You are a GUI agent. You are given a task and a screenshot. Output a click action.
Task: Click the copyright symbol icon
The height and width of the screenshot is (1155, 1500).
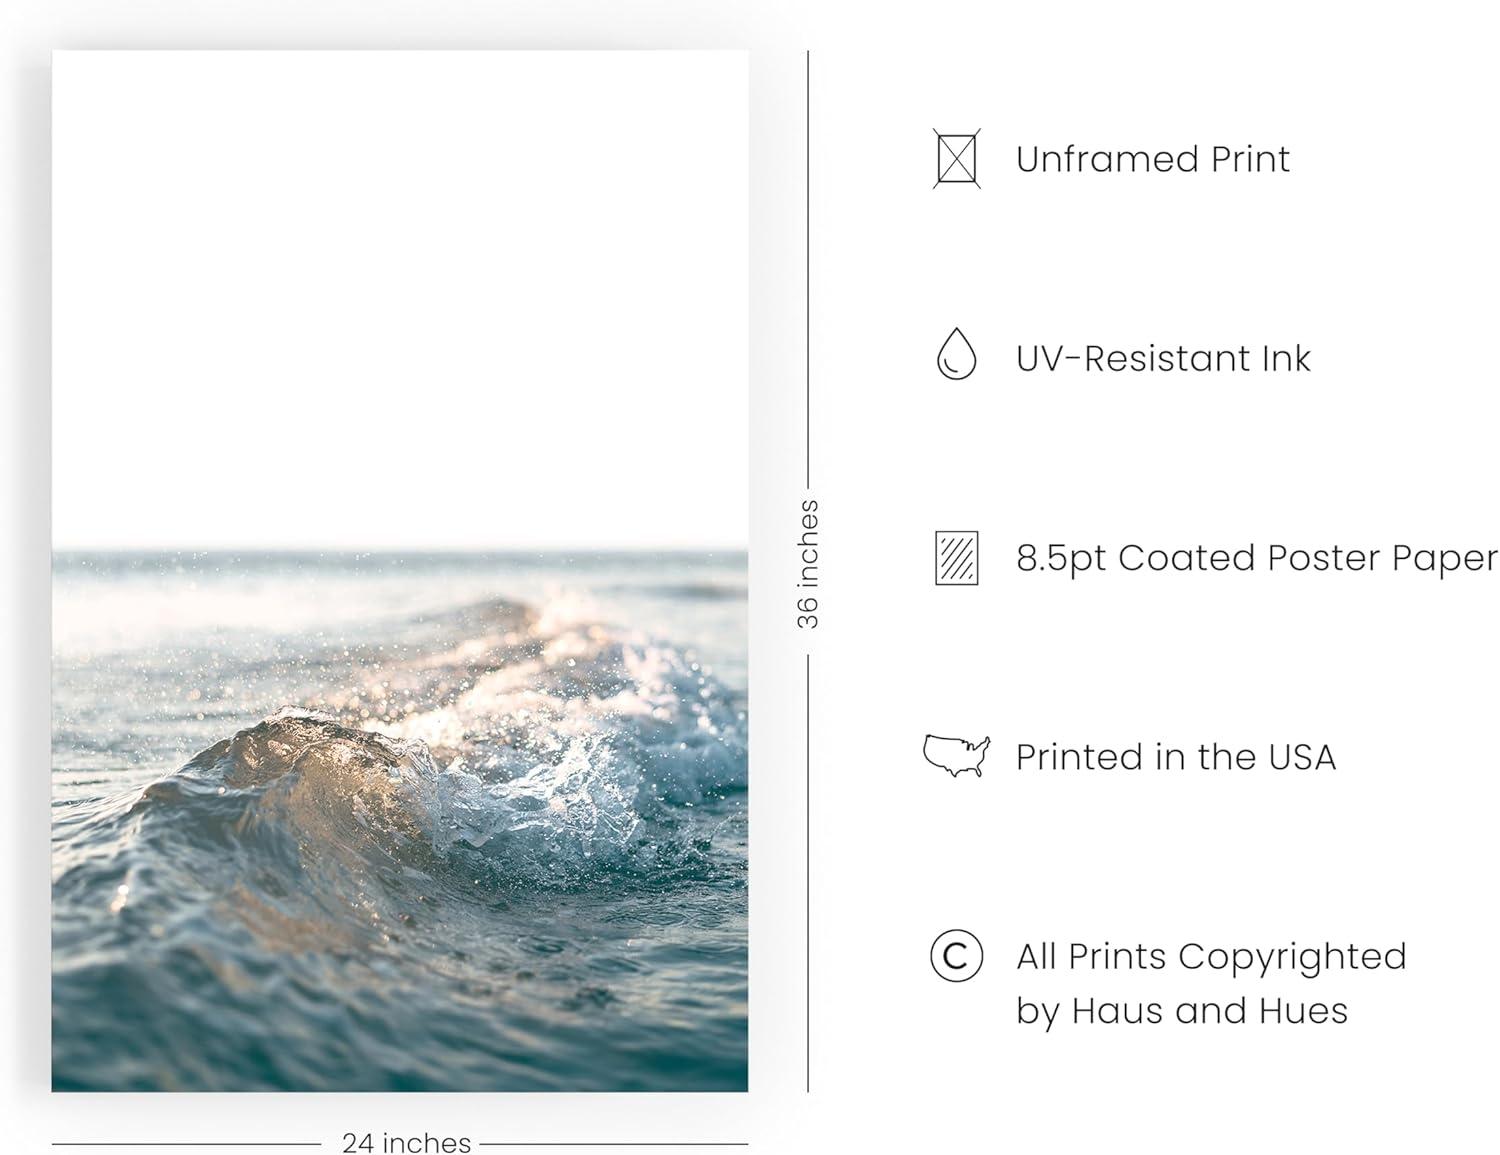956,956
